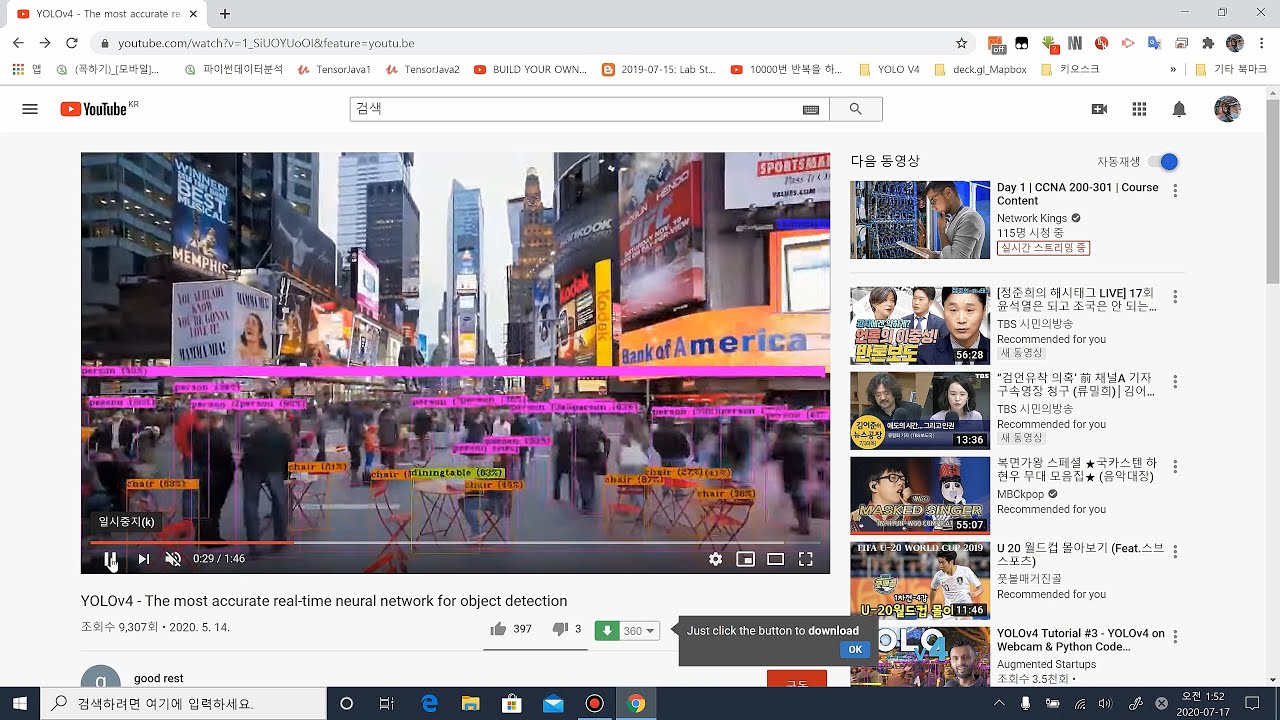Open the YouTube apps grid
Screen dimensions: 1280x720
pos(1139,109)
